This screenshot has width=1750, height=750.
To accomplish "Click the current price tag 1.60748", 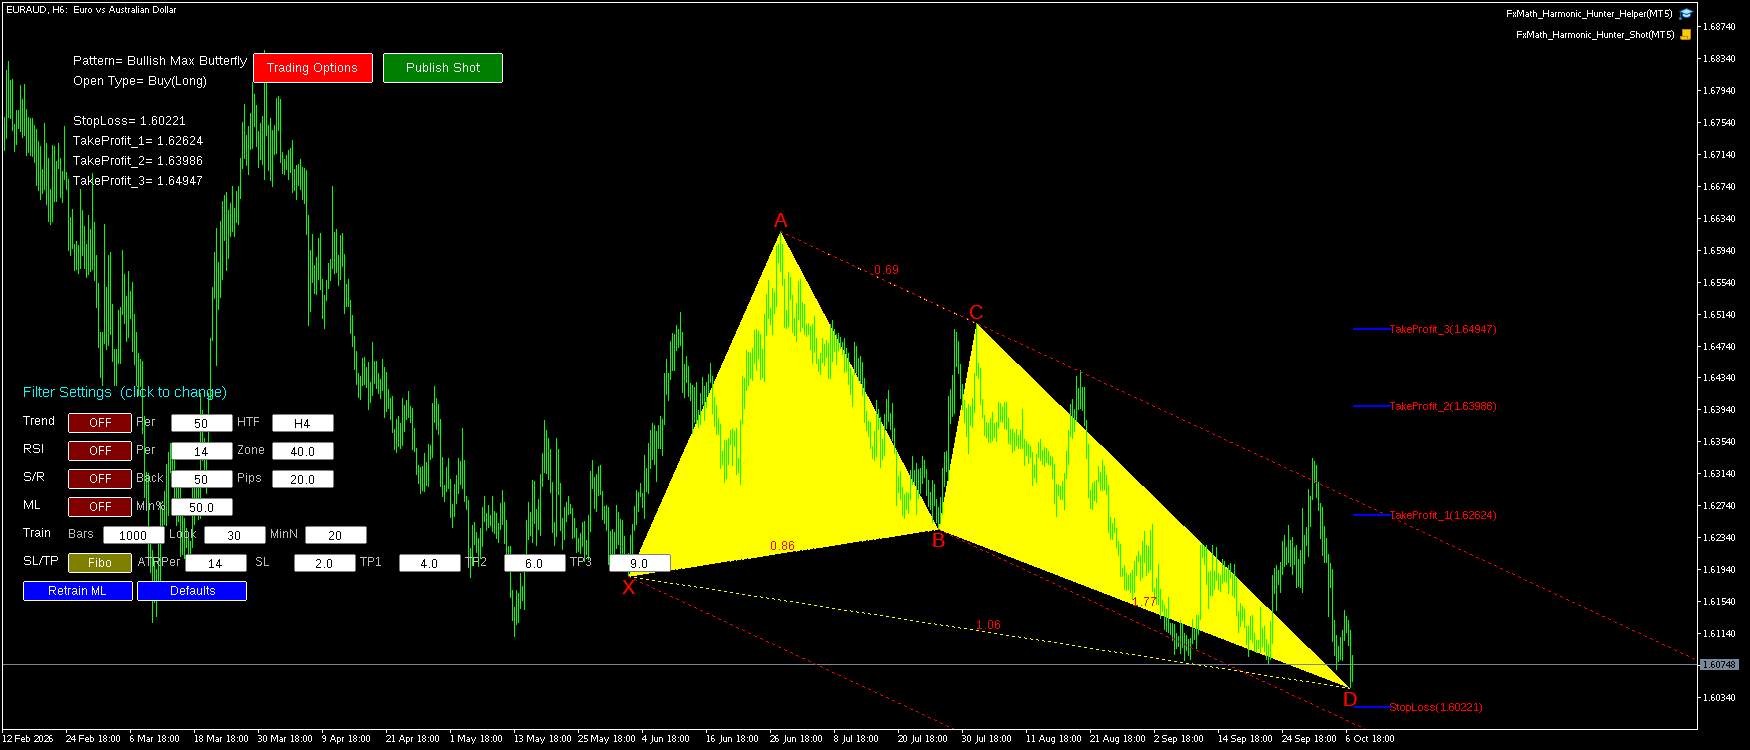I will pos(1719,664).
